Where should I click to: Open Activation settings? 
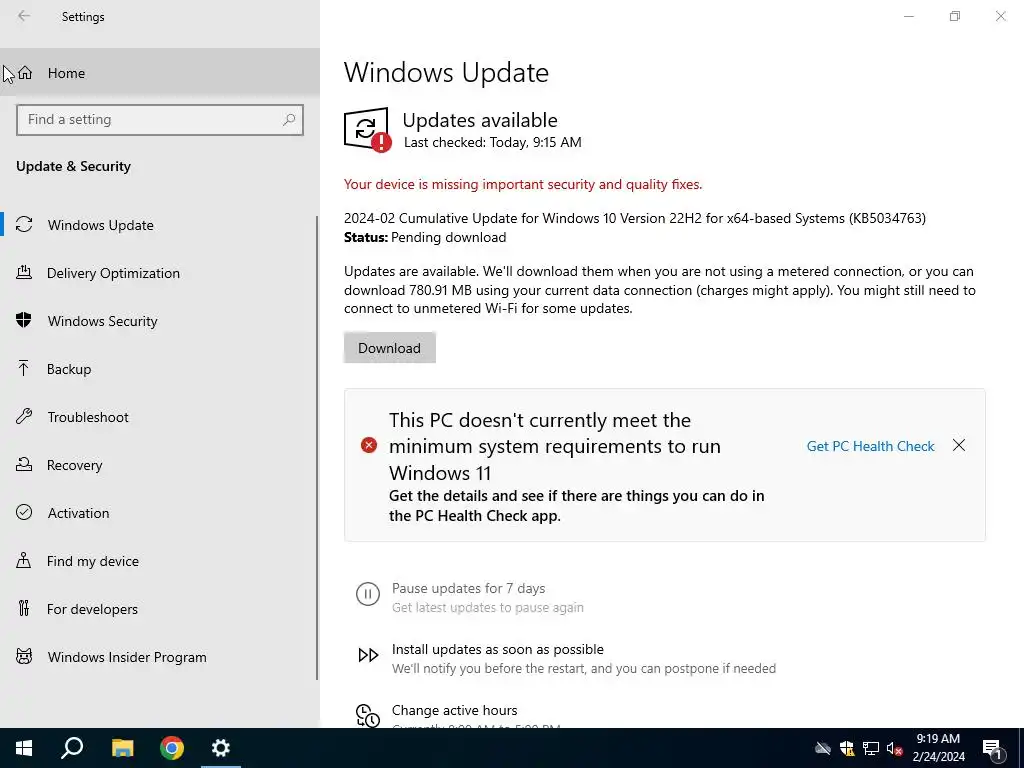pos(158,513)
